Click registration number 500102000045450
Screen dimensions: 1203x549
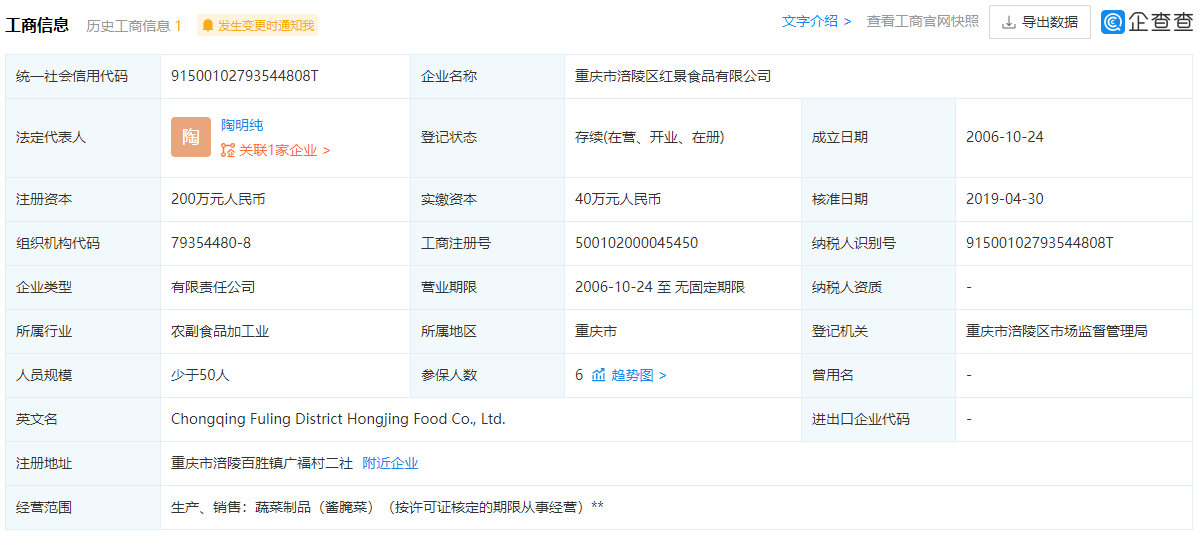pos(636,243)
